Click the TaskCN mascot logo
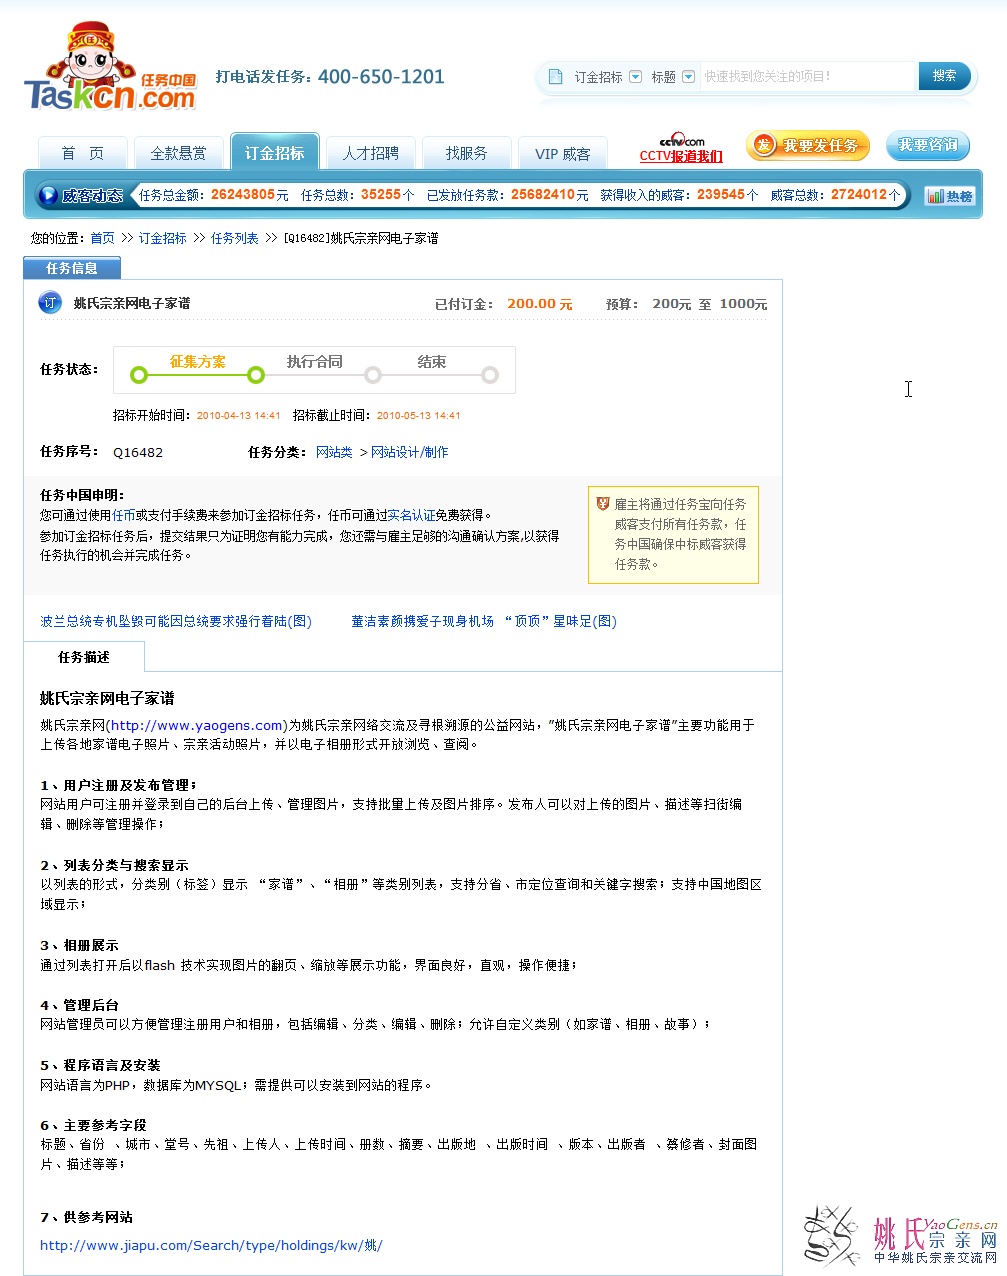This screenshot has width=1007, height=1276. tap(110, 67)
